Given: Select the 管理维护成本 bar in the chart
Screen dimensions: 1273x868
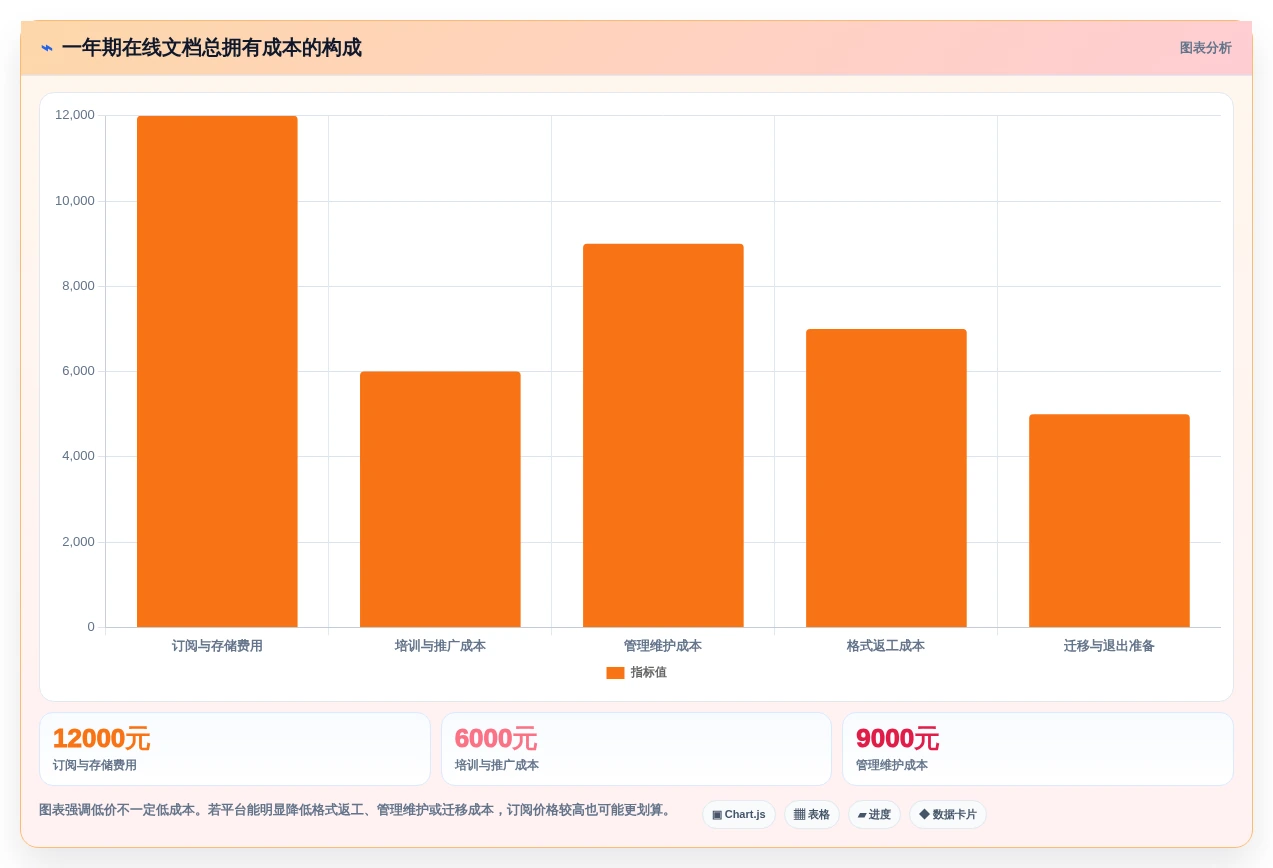Looking at the screenshot, I should pyautogui.click(x=663, y=436).
